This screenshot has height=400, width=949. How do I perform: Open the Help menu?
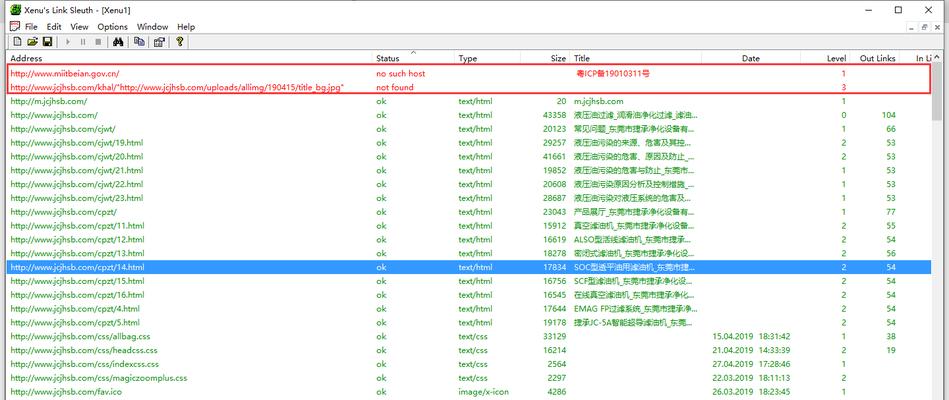point(186,27)
